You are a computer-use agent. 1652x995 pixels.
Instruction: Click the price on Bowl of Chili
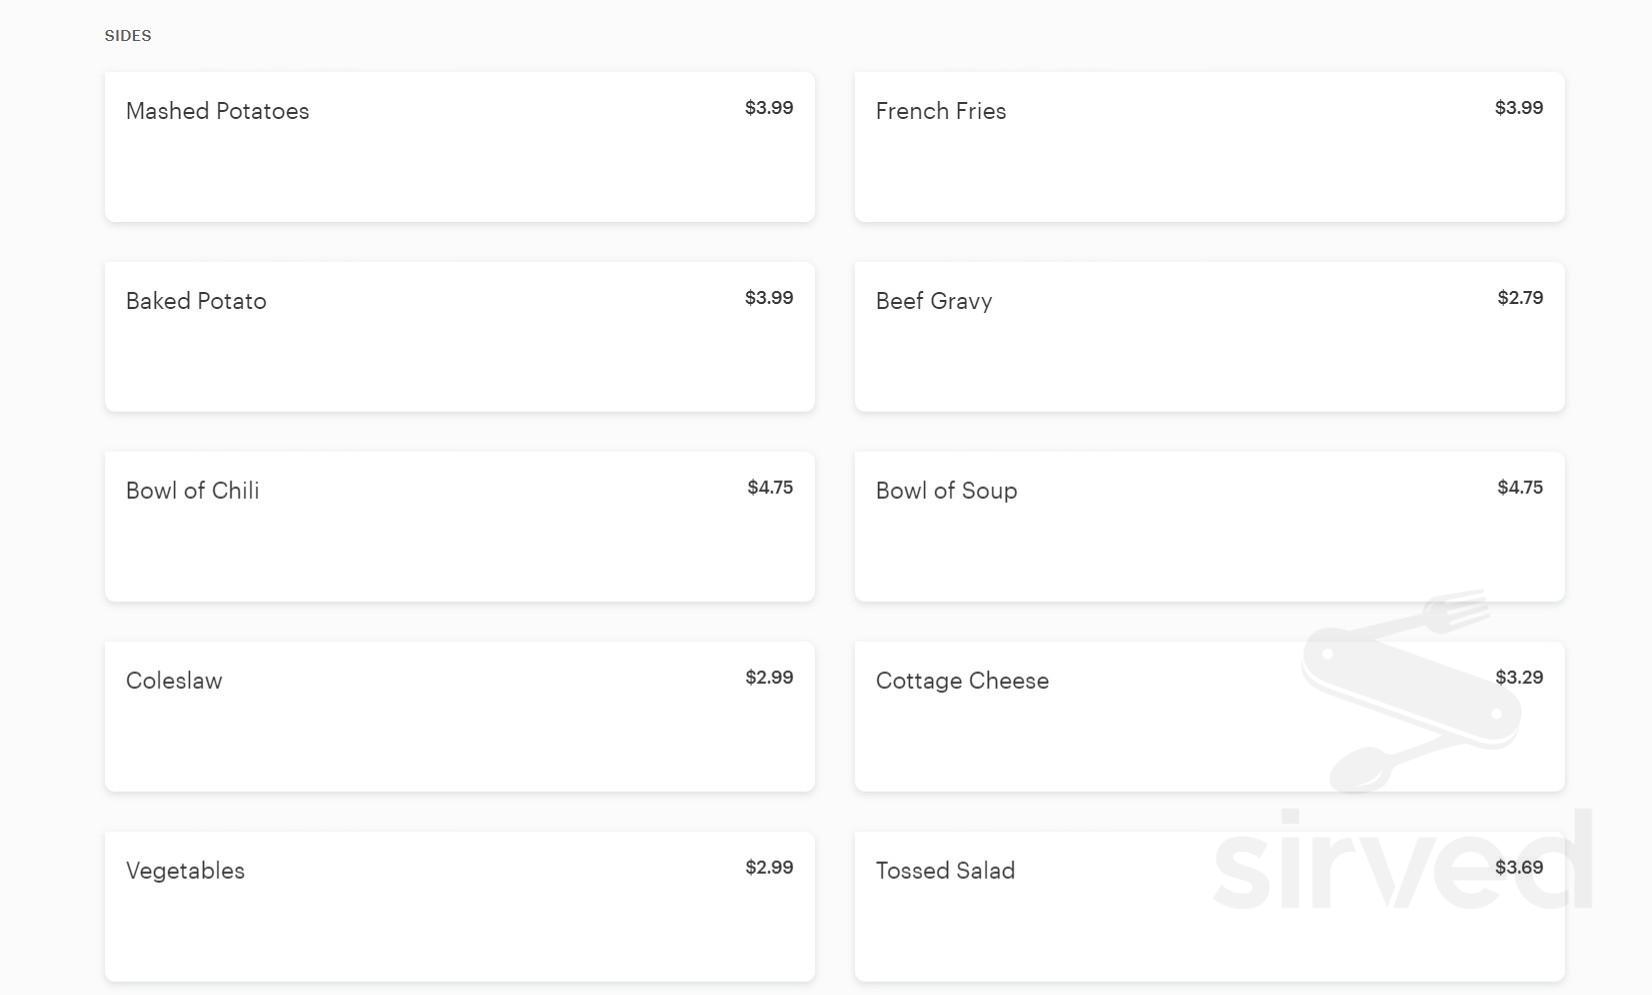point(770,488)
